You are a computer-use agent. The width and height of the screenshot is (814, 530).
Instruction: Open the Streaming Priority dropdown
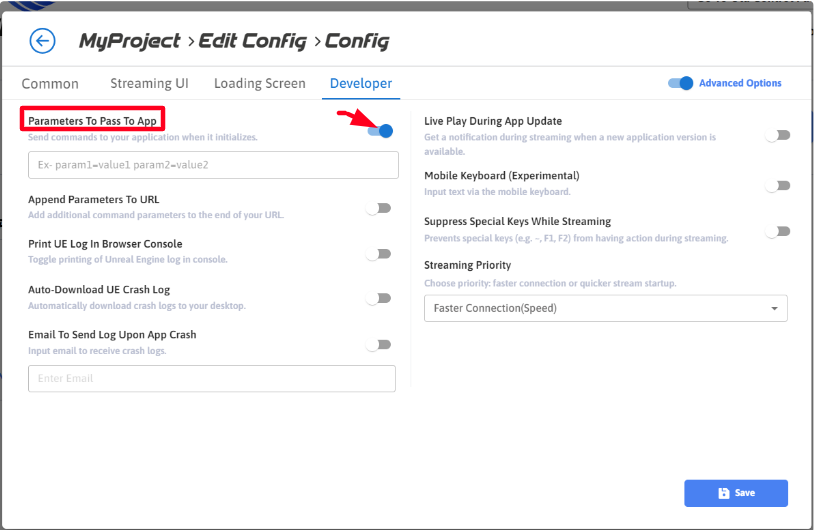click(605, 308)
